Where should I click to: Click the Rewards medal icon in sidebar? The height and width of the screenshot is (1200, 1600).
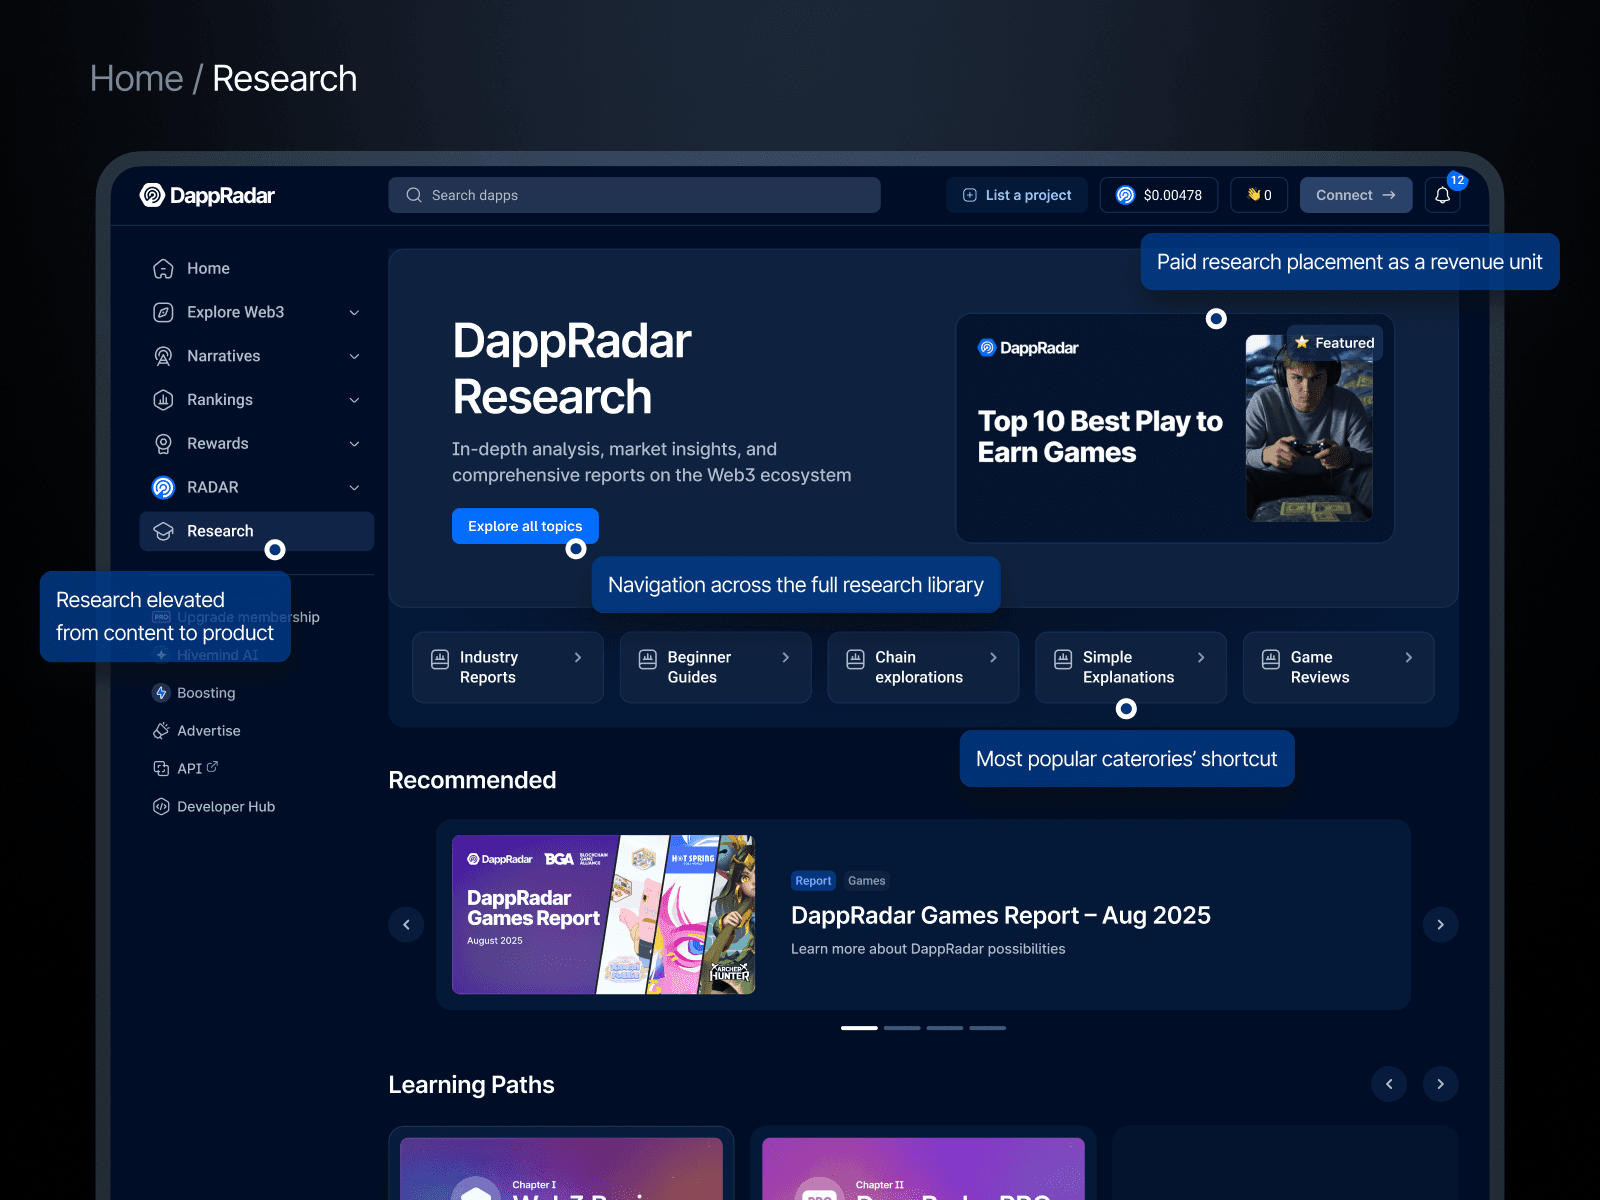click(163, 443)
